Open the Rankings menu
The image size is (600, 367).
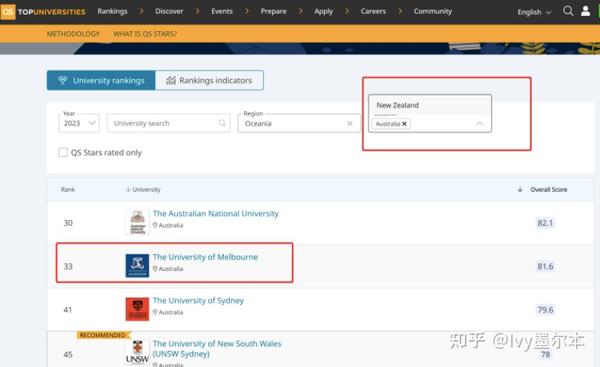tap(112, 11)
